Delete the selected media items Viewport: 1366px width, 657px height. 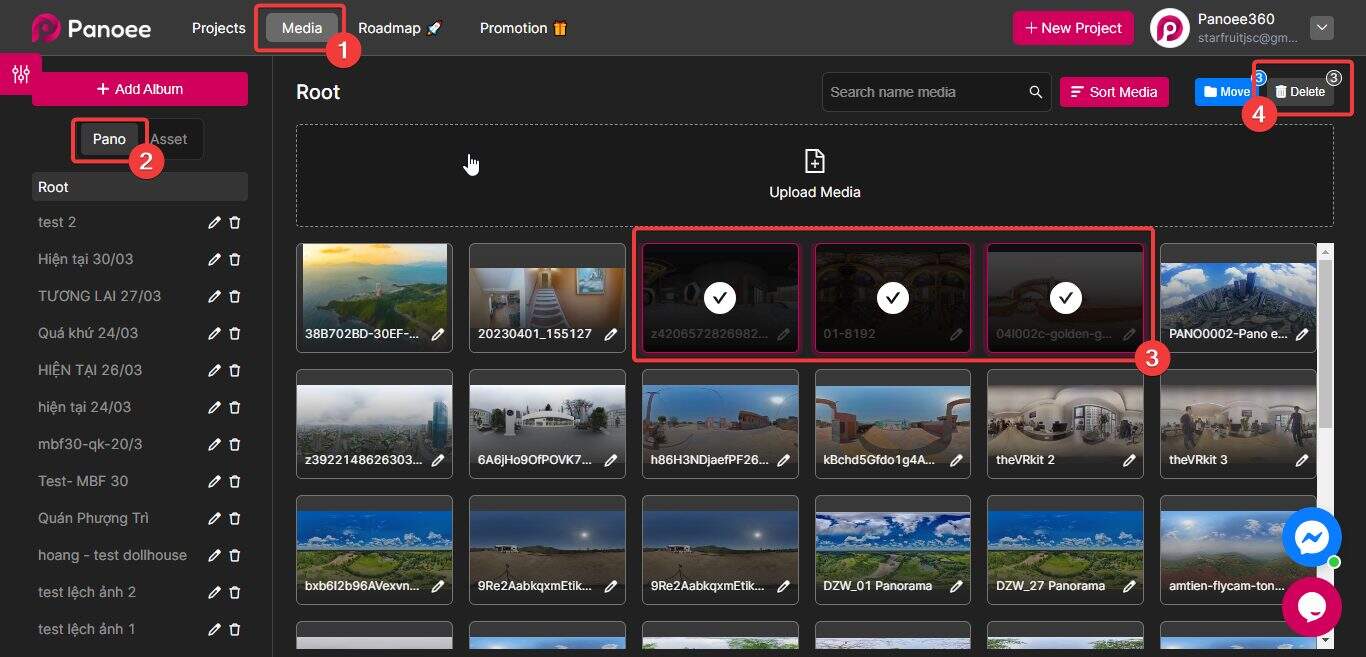pos(1300,92)
